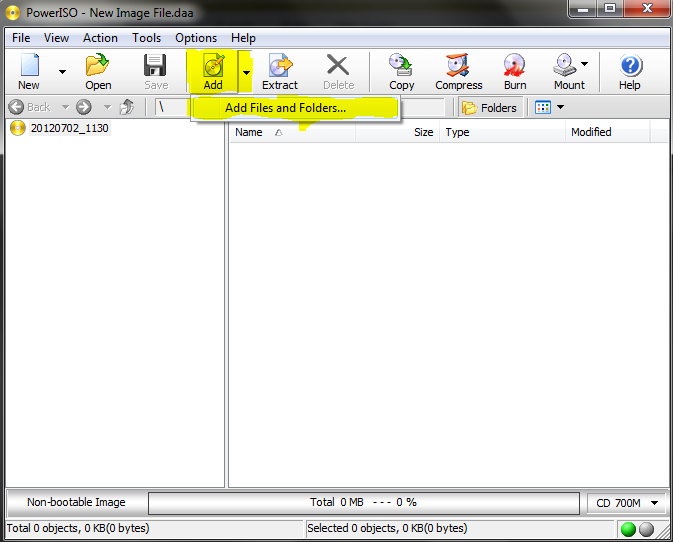Sort by the Name column header
Image resolution: width=673 pixels, height=542 pixels.
[x=292, y=132]
